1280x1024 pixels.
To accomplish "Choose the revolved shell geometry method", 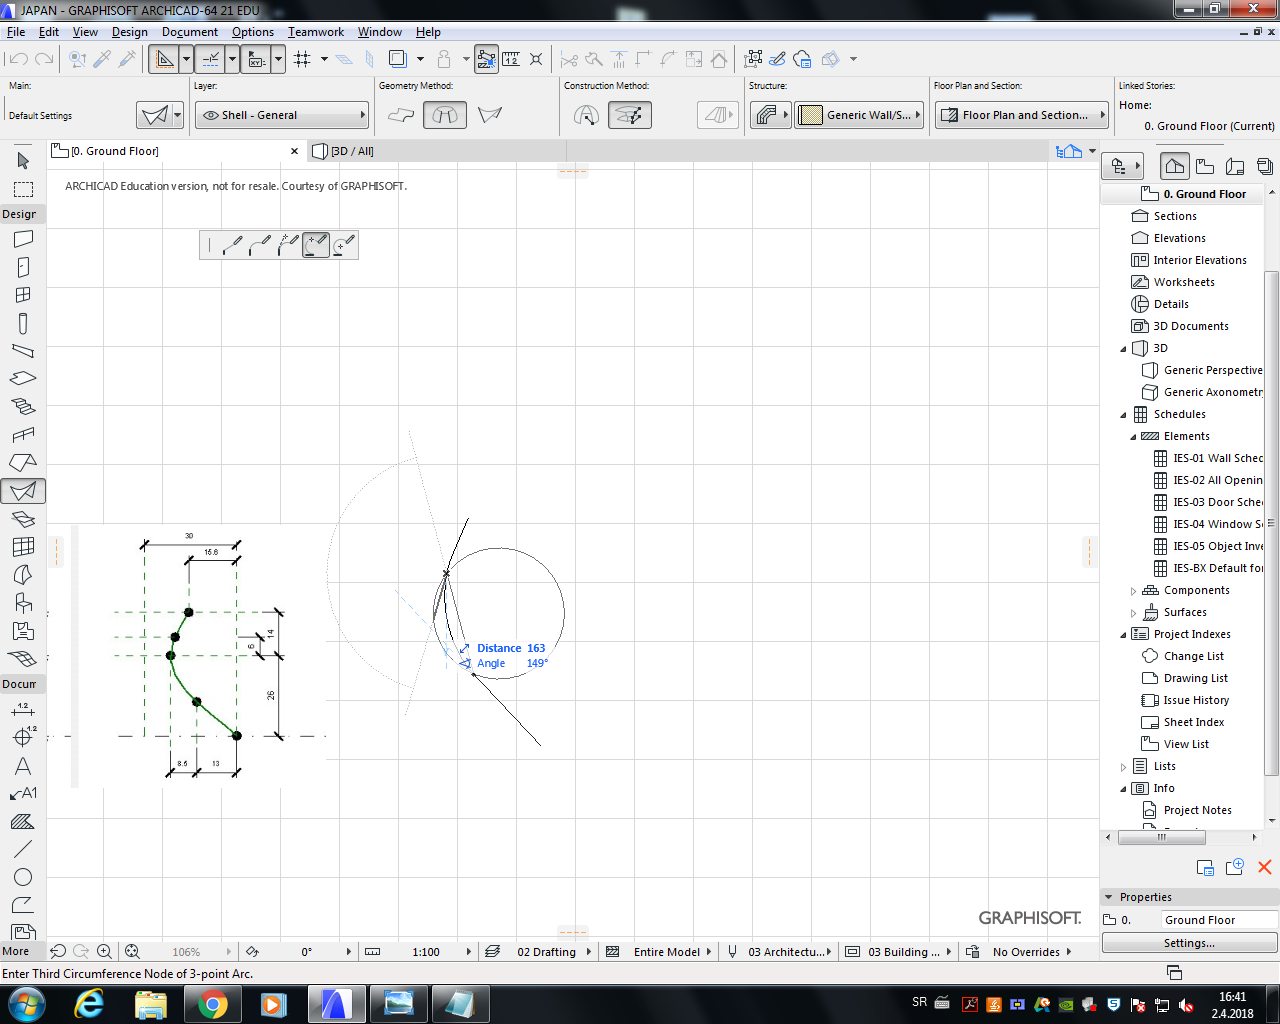I will (x=445, y=115).
